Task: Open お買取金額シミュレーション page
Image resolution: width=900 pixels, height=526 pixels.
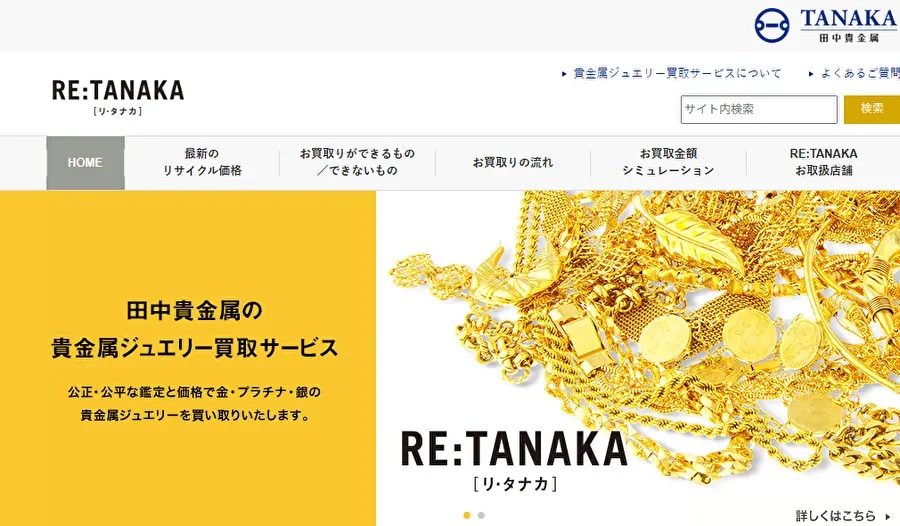Action: 668,162
